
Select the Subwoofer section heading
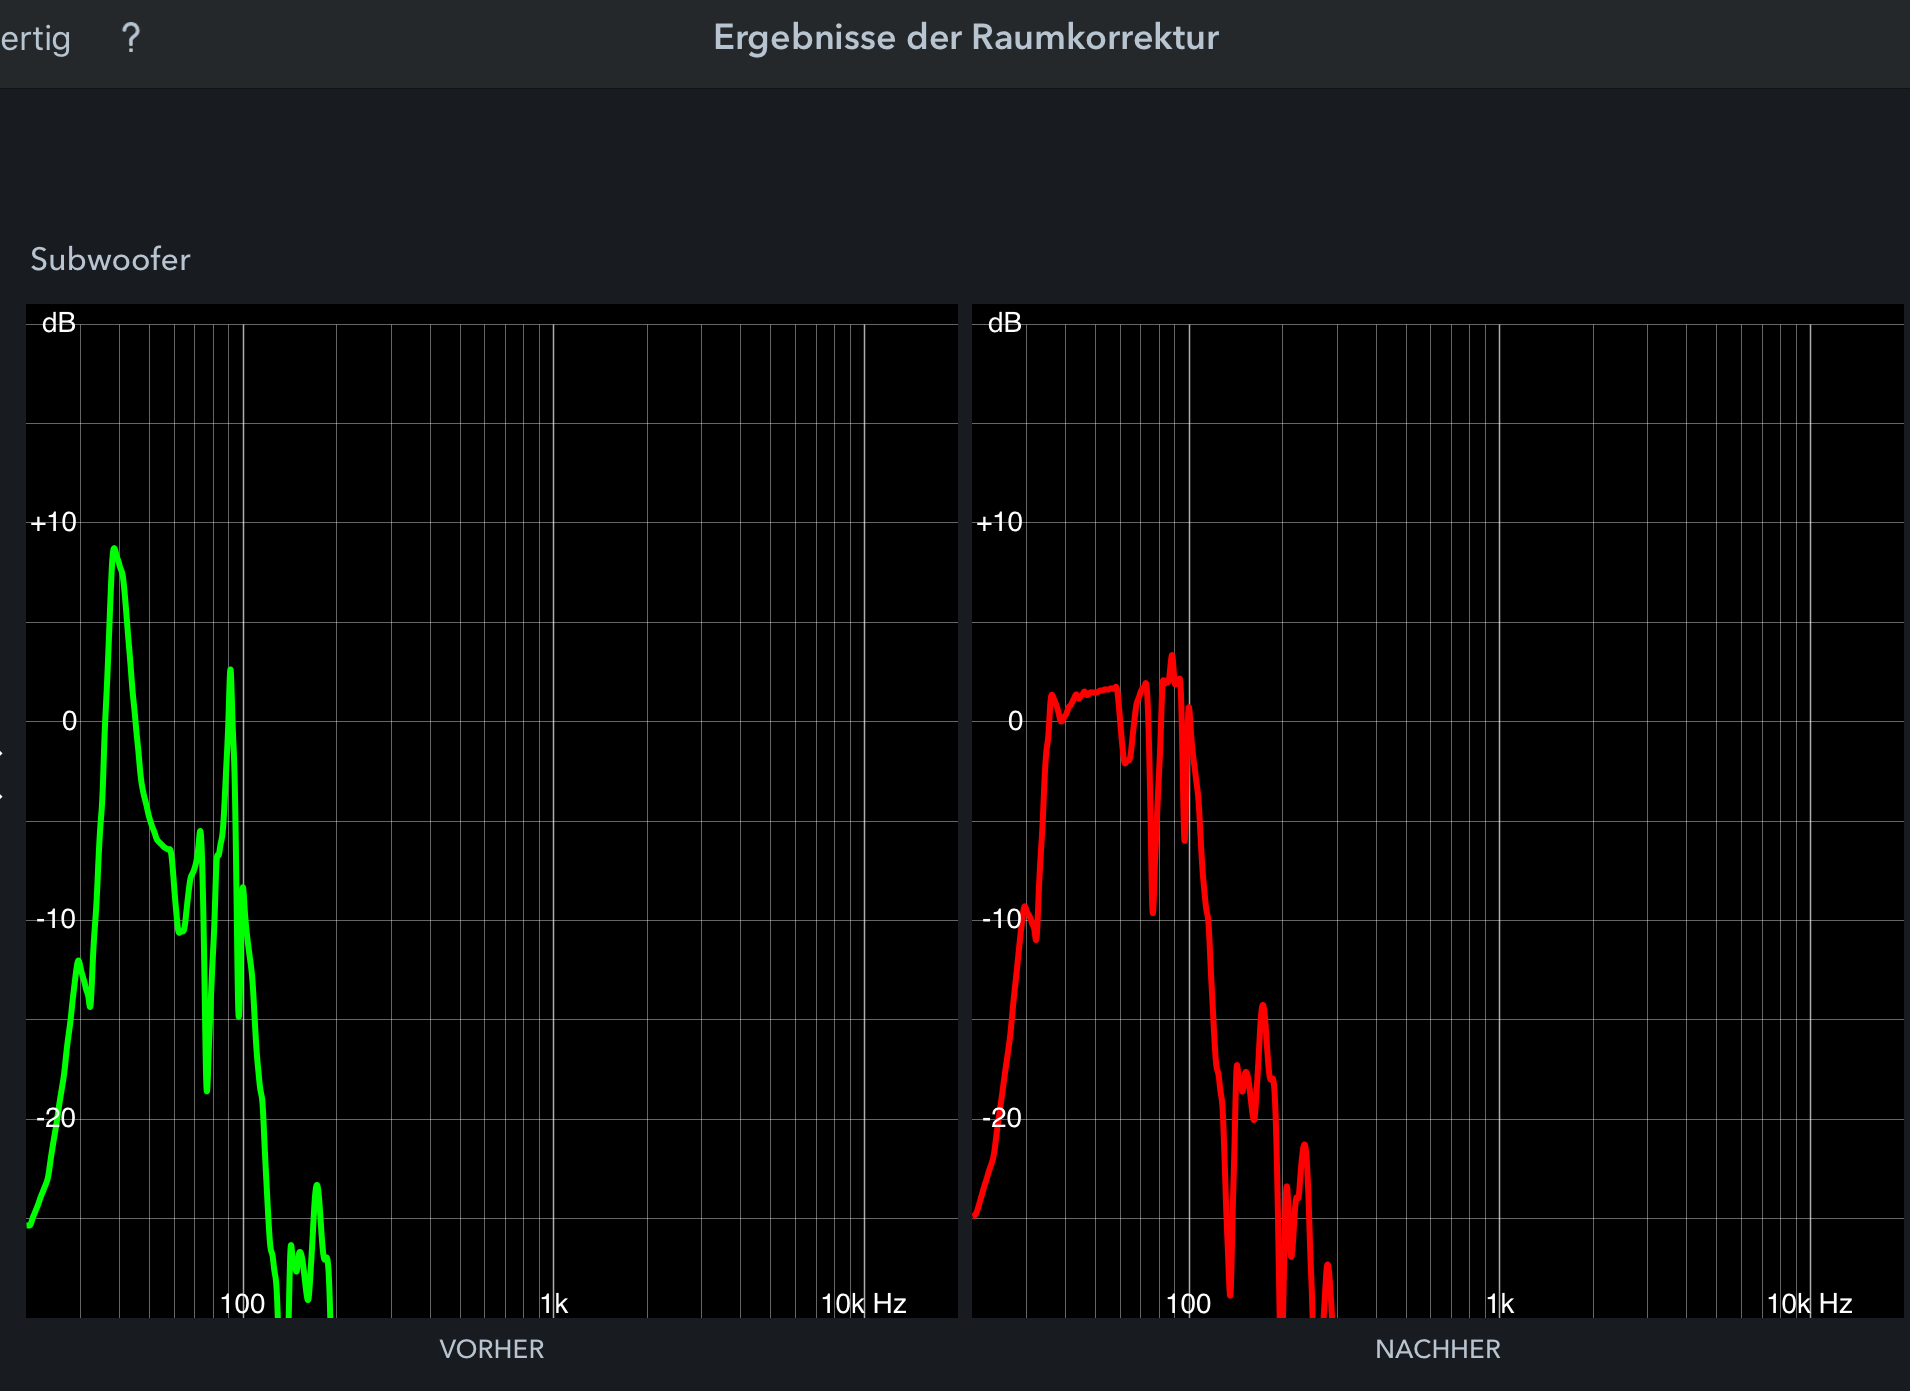[110, 260]
